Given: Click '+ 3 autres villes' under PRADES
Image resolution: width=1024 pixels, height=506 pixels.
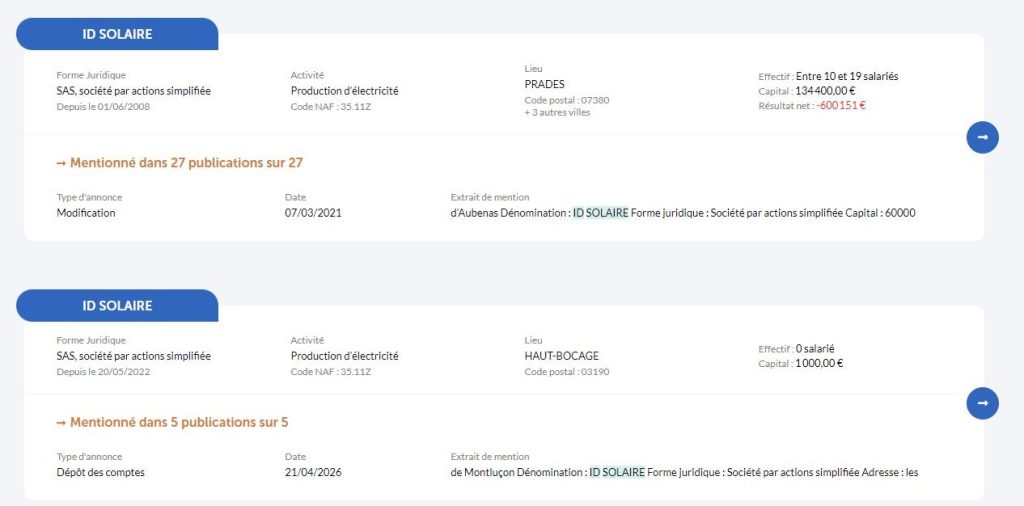Looking at the screenshot, I should (x=557, y=112).
